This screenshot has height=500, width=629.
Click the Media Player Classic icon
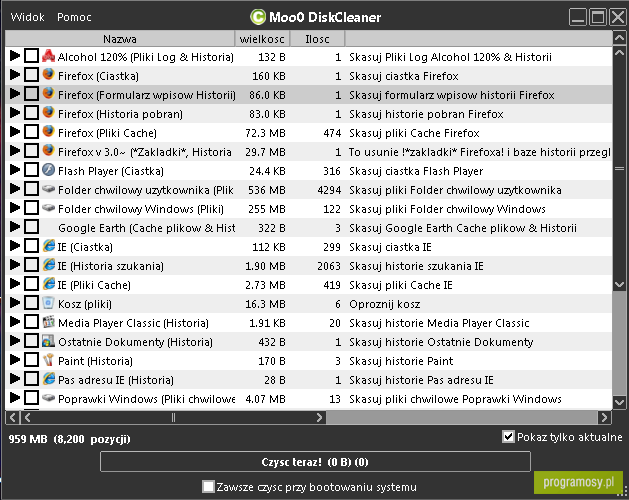49,321
